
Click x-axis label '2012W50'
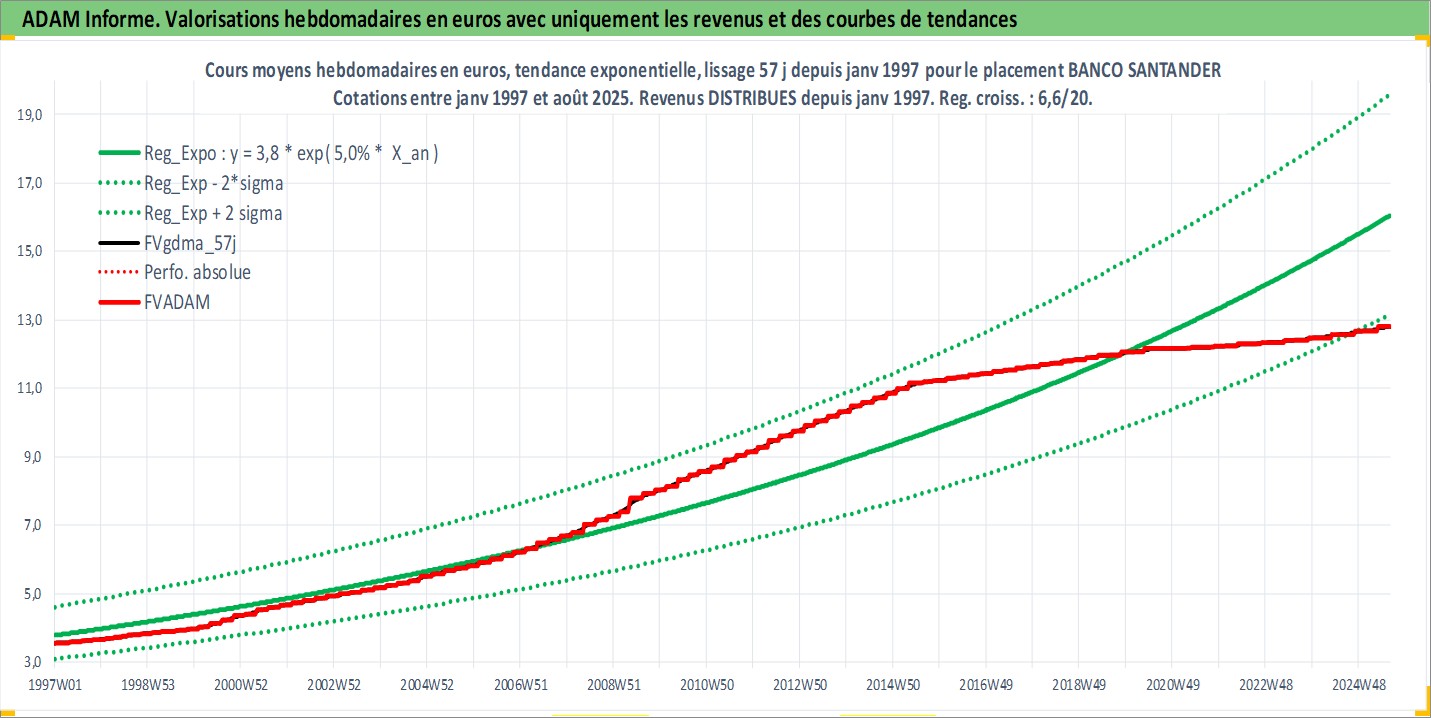[799, 685]
